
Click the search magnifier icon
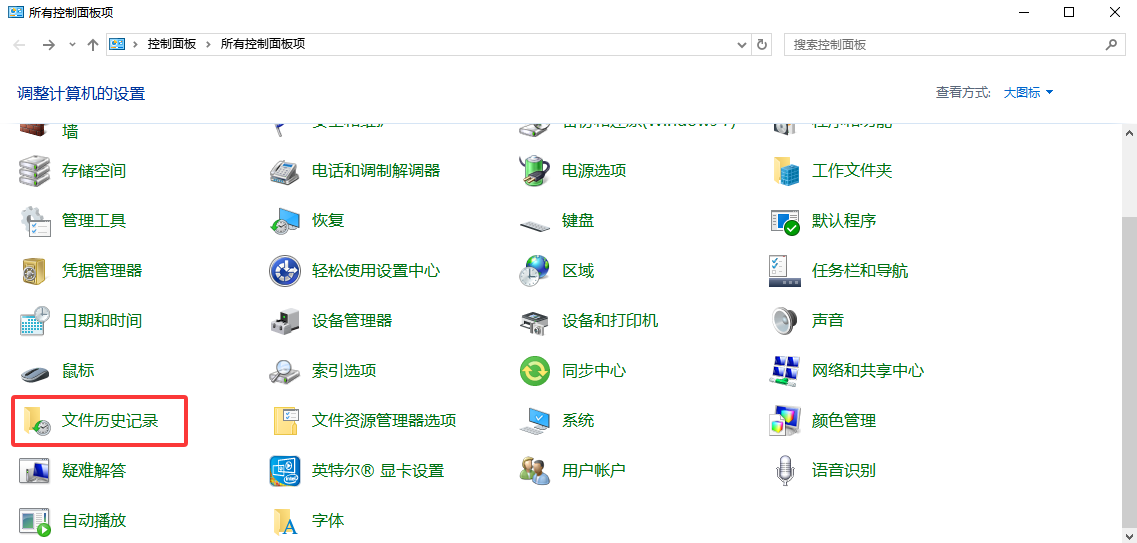point(1110,44)
